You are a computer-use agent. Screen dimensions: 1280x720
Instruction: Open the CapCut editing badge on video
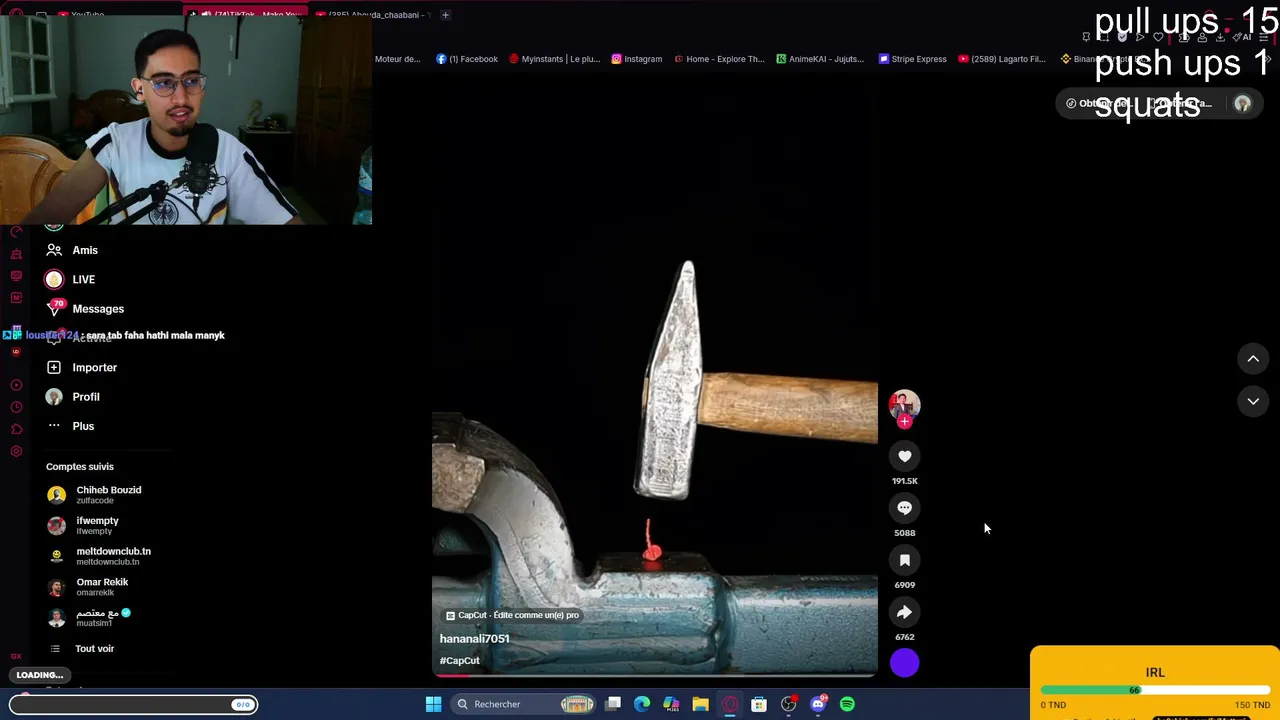512,615
